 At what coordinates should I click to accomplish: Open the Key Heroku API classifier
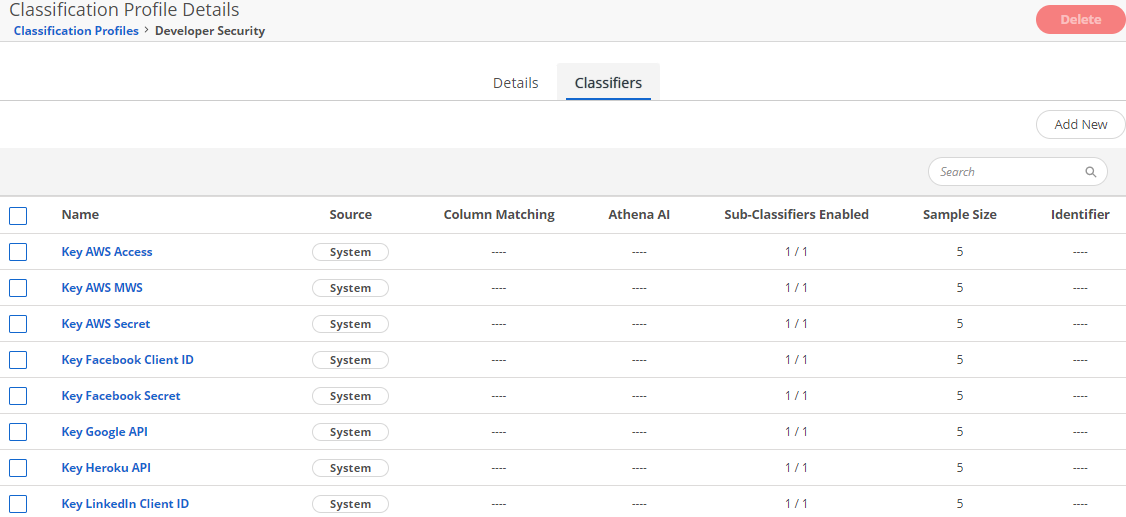(x=106, y=467)
